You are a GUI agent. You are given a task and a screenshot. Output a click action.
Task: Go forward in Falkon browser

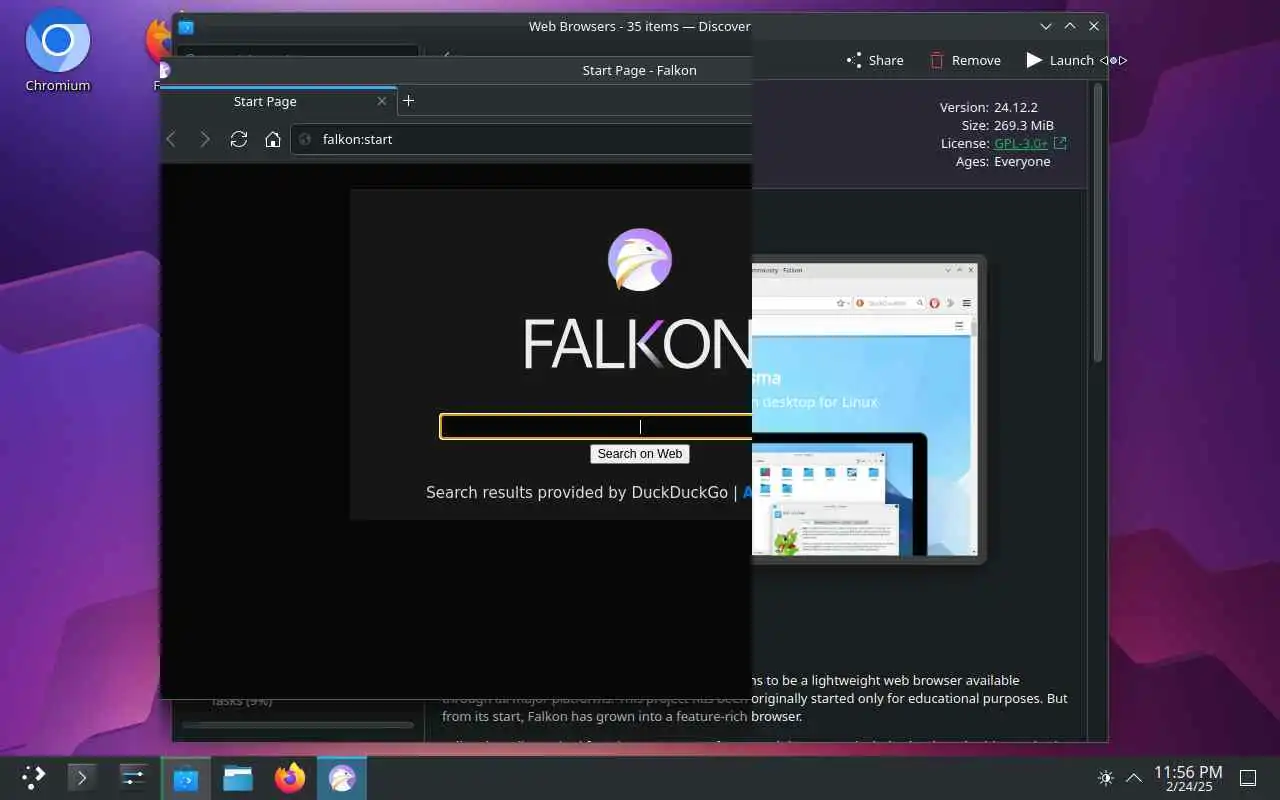point(205,139)
